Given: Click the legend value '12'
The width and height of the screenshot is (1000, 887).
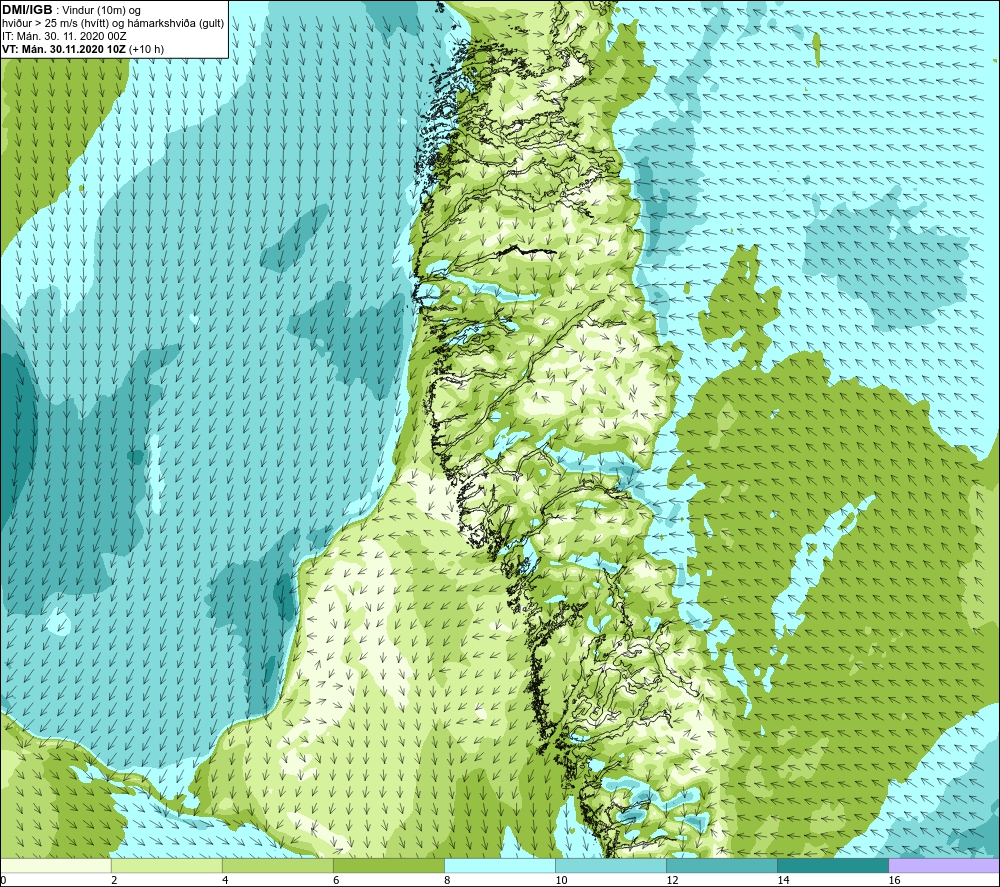Looking at the screenshot, I should [672, 881].
